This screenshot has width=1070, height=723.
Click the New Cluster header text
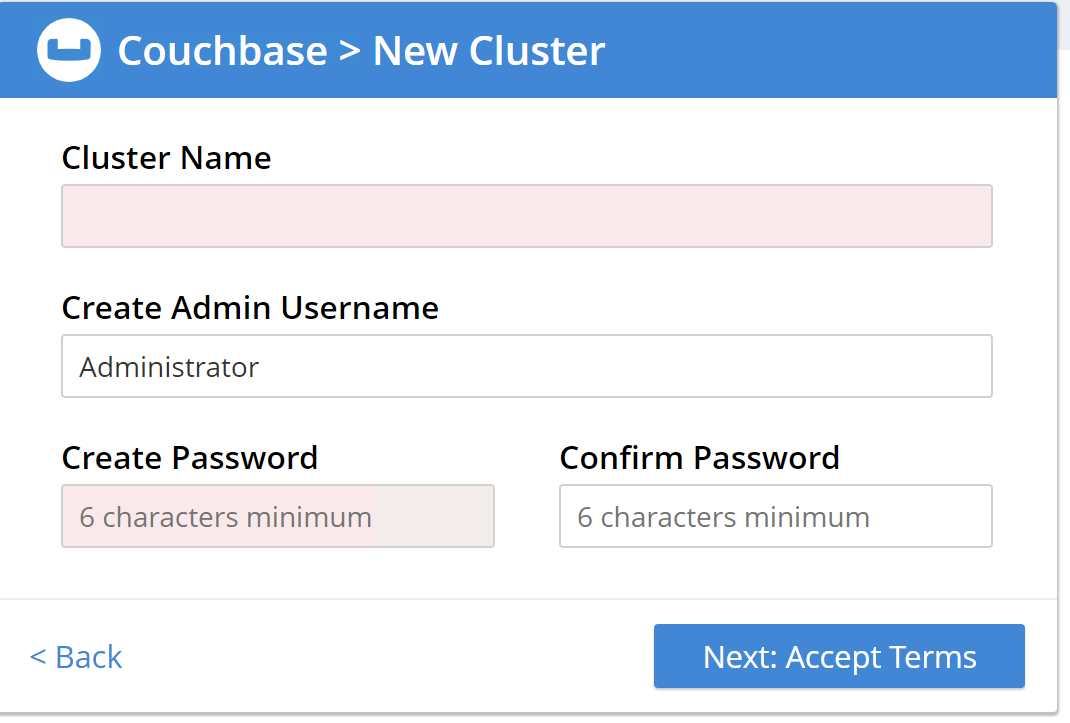pyautogui.click(x=489, y=50)
